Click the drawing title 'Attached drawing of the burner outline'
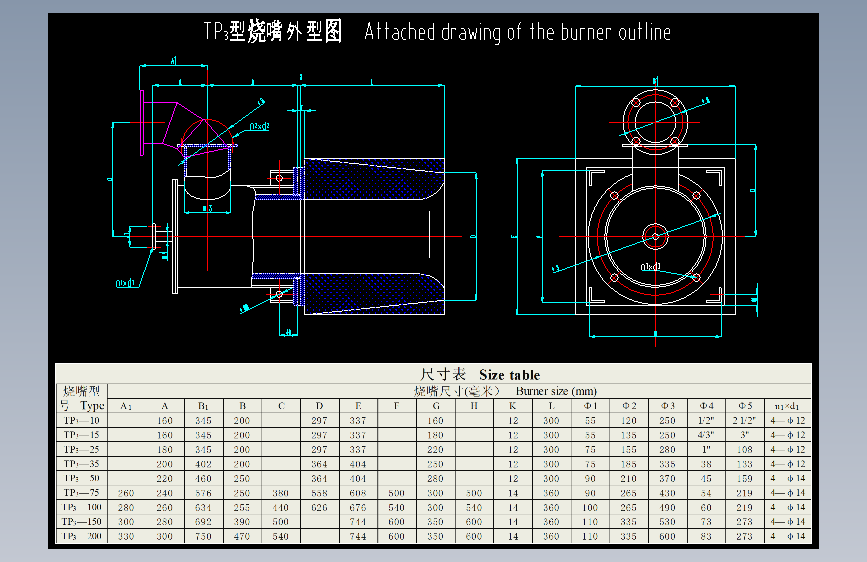This screenshot has width=867, height=562. click(518, 32)
